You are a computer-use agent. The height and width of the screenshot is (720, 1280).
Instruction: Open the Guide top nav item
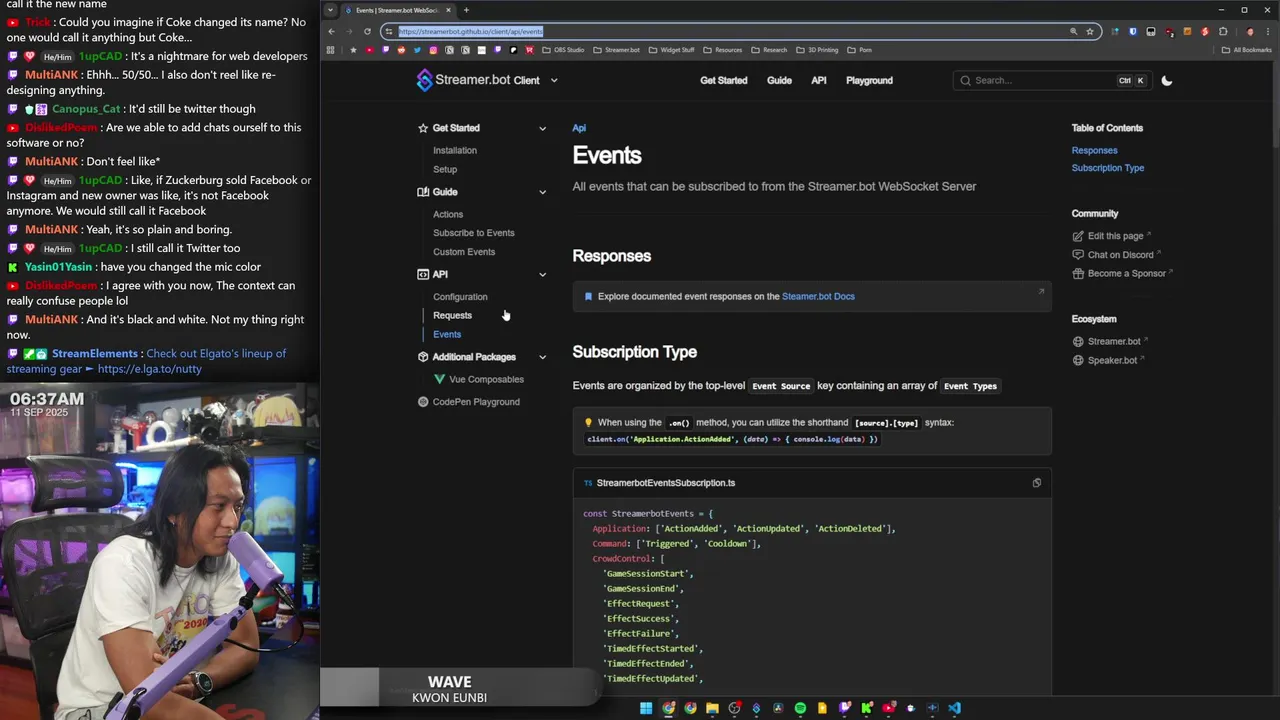(779, 80)
